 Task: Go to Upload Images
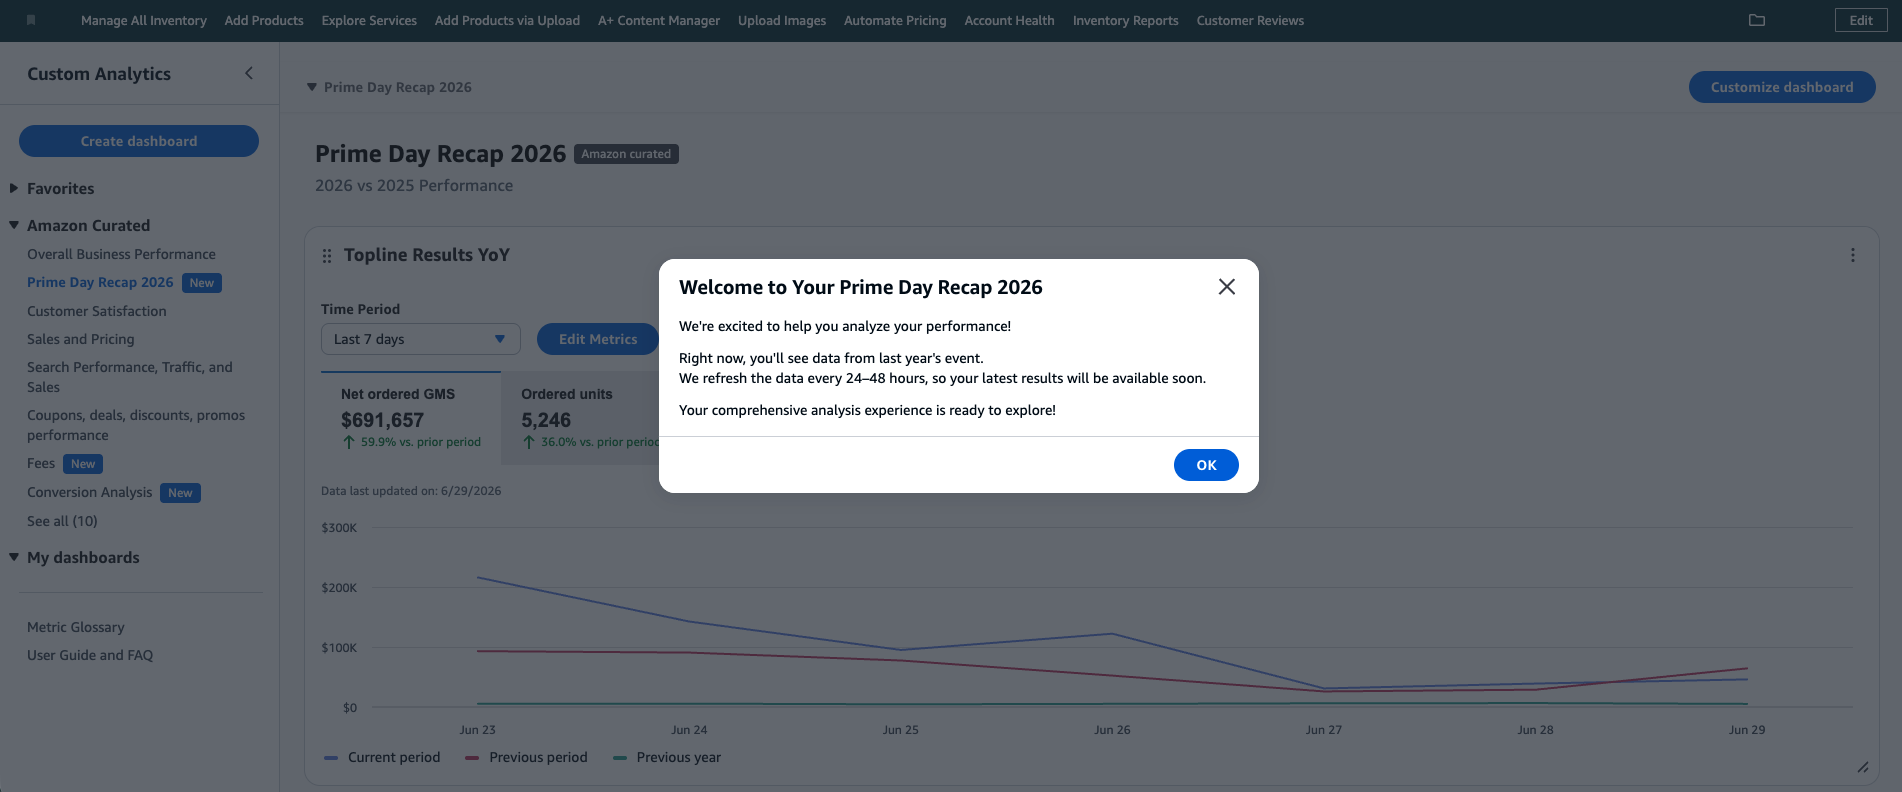tap(782, 20)
